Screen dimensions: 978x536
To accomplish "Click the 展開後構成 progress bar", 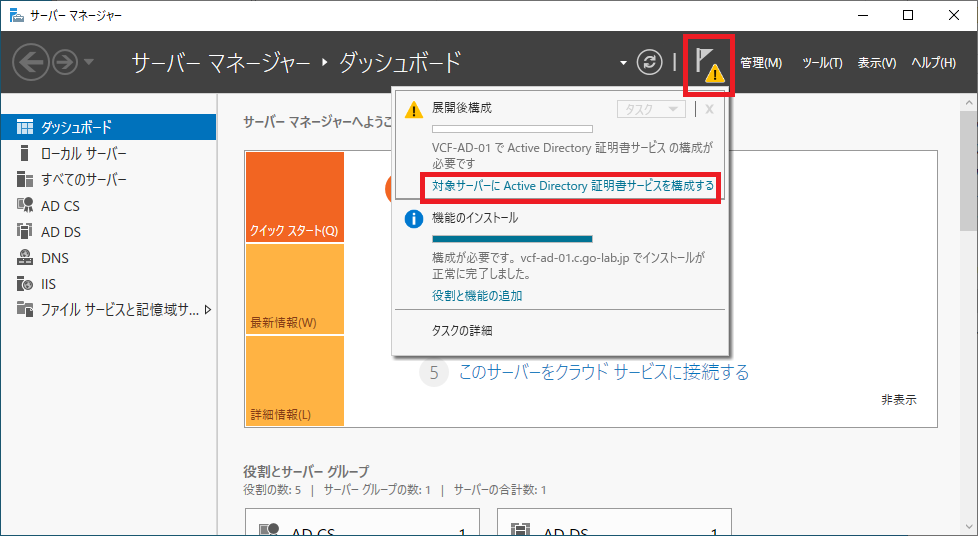I will click(x=512, y=129).
